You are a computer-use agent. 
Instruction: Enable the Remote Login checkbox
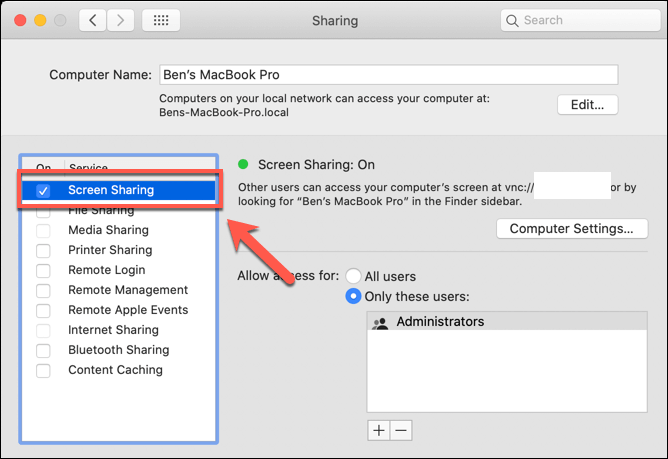43,271
